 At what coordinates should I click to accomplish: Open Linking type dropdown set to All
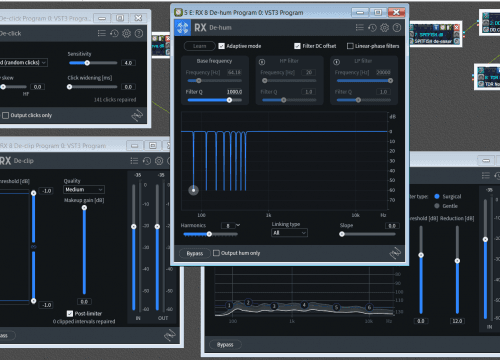pyautogui.click(x=289, y=233)
